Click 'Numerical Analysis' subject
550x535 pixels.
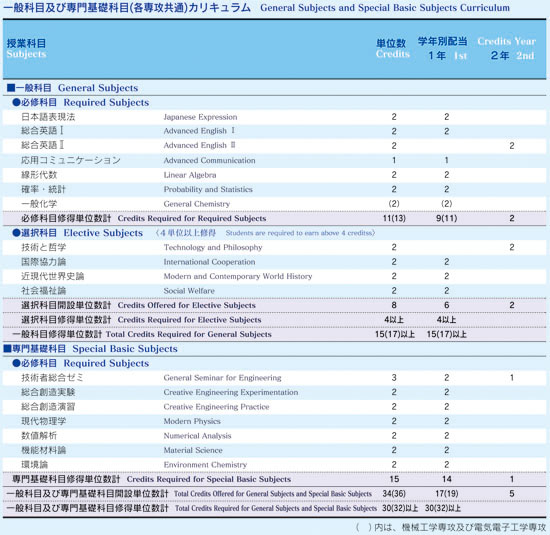point(197,436)
